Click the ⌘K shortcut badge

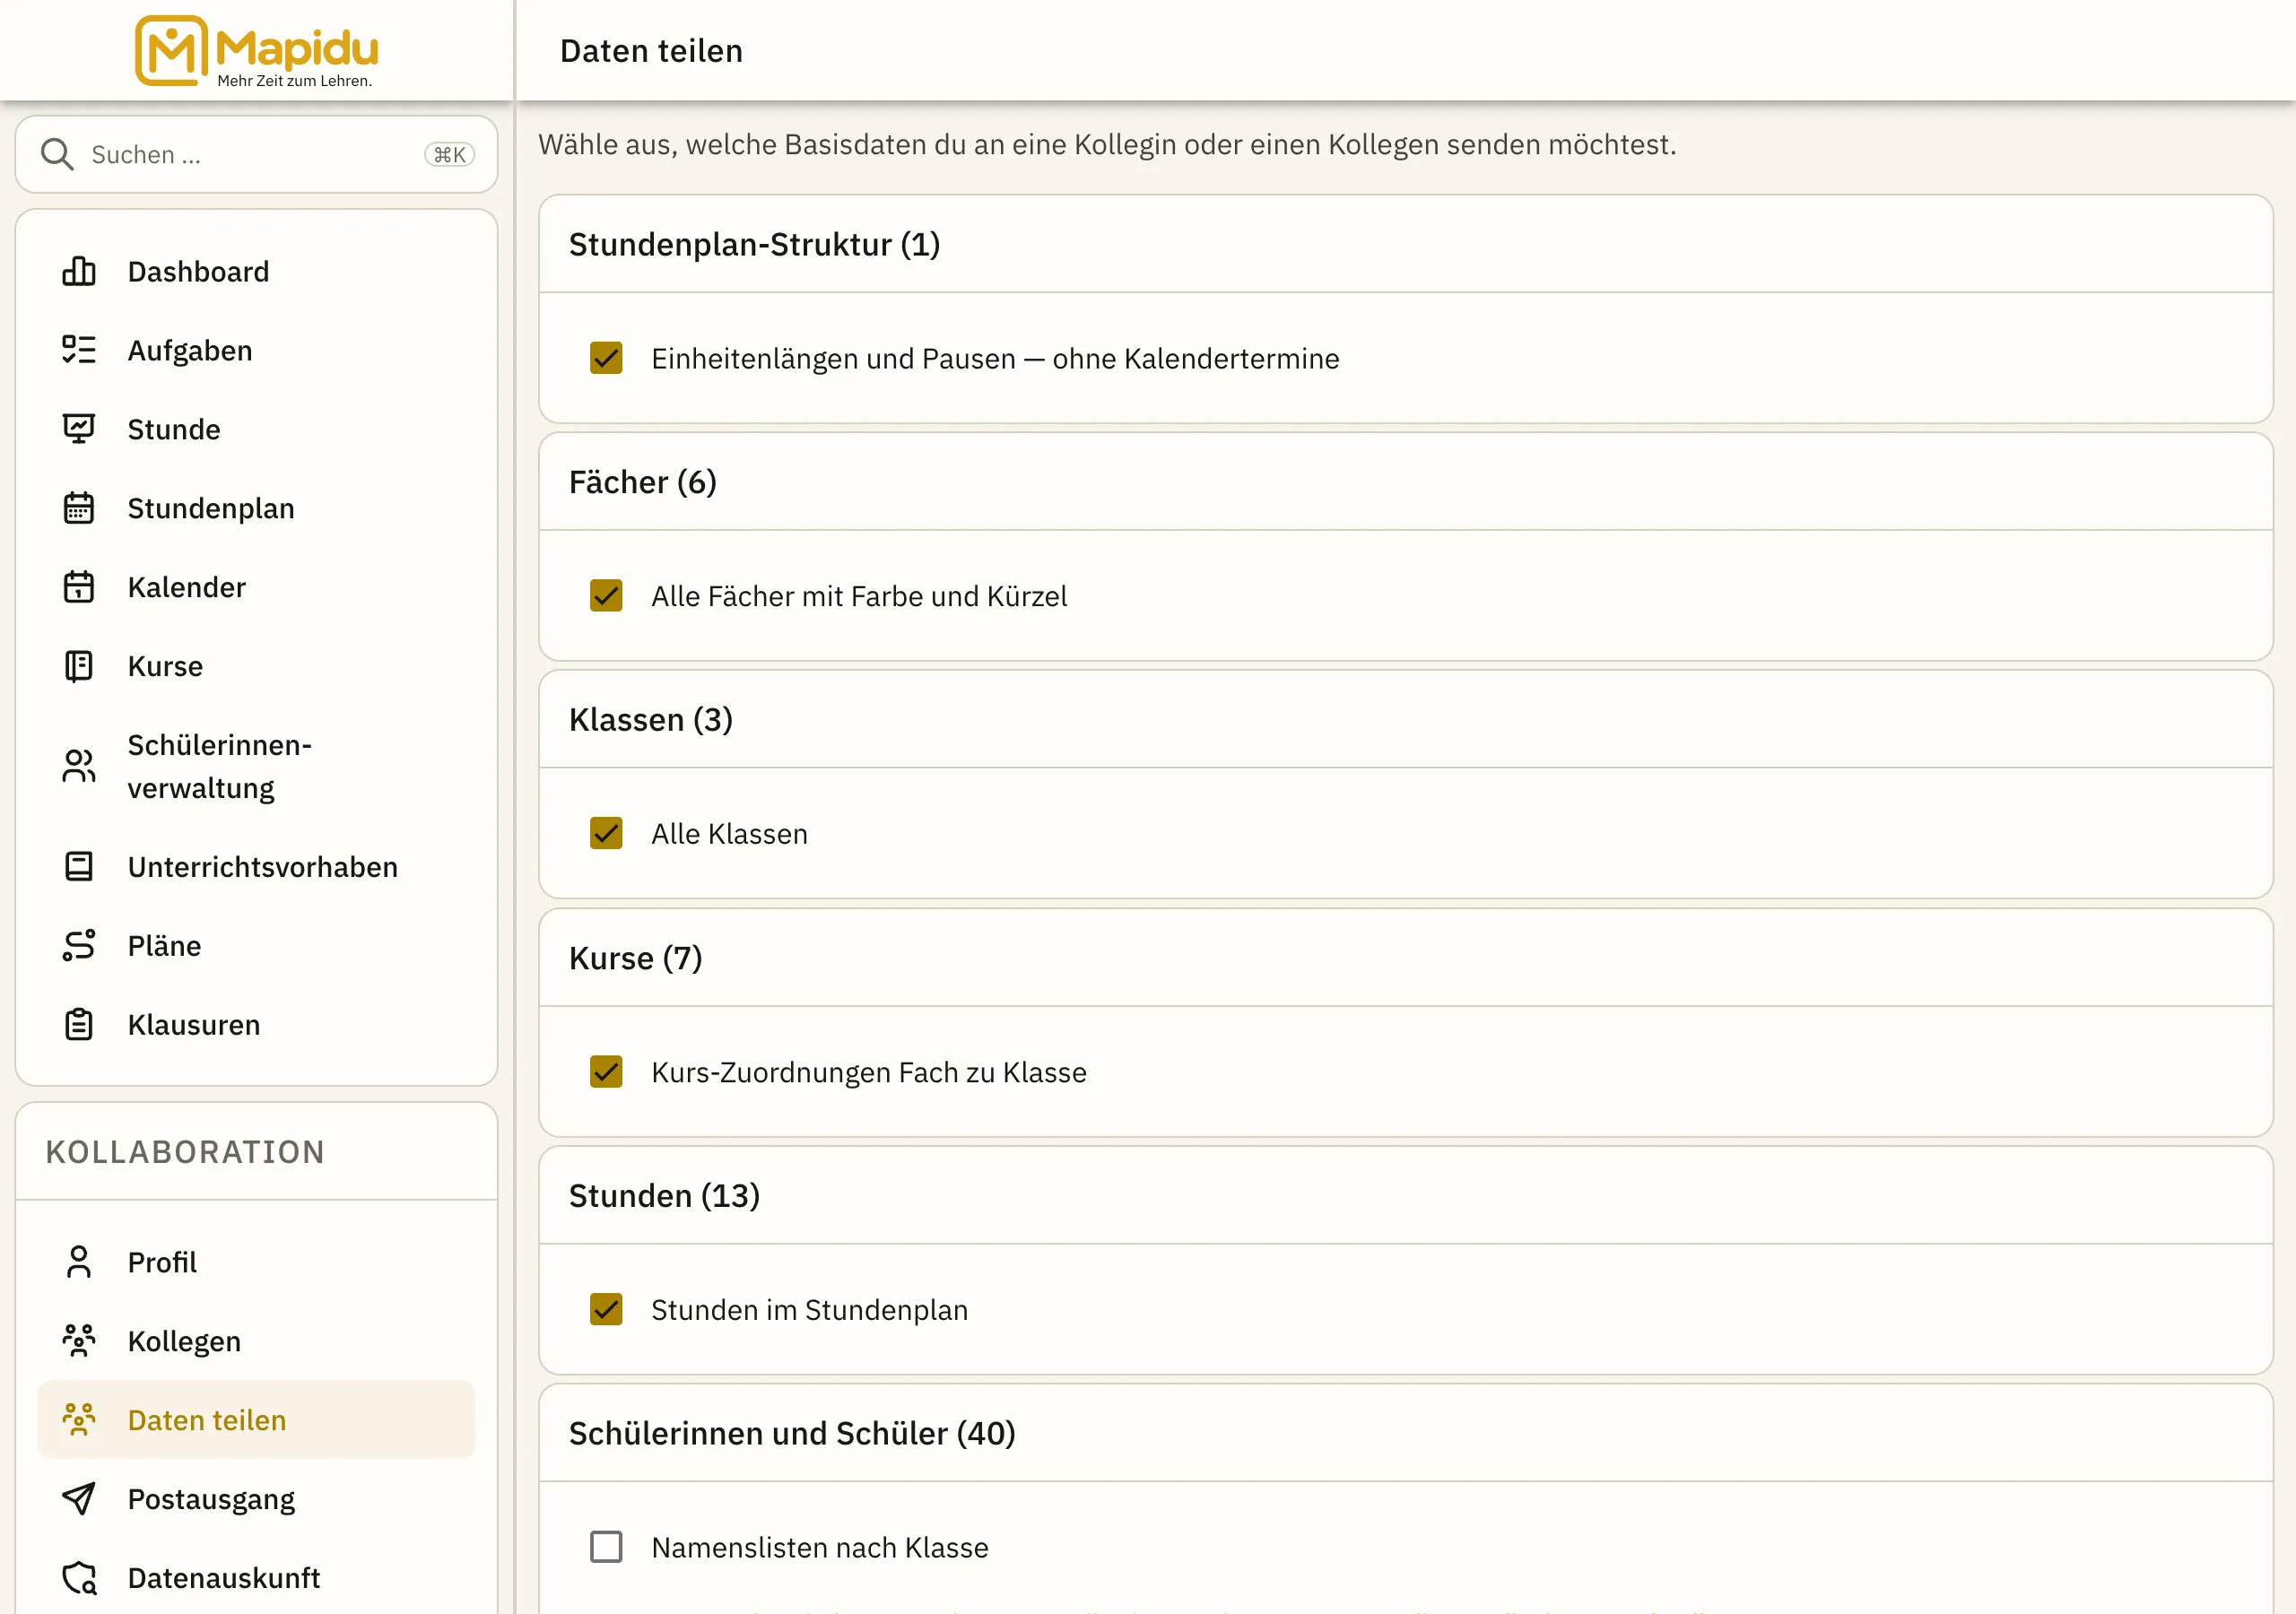[x=449, y=154]
